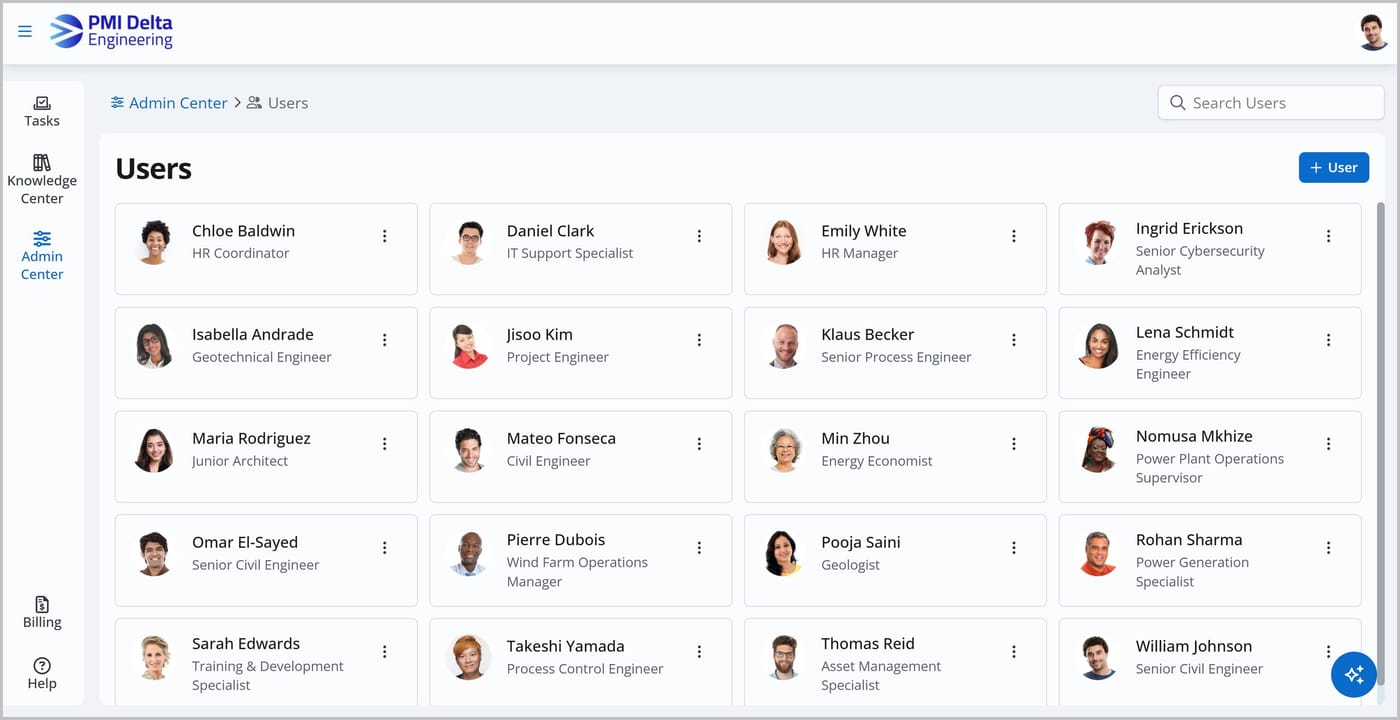This screenshot has width=1400, height=720.
Task: Open options menu for Klaus Becker
Action: [x=1013, y=340]
